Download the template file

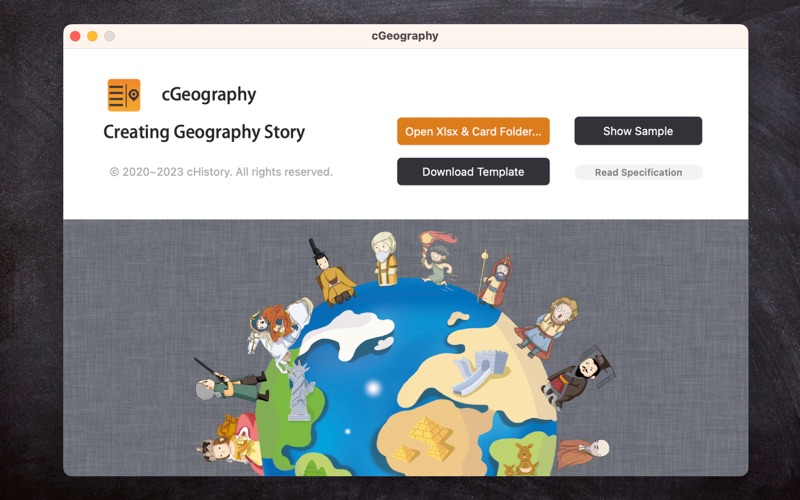[473, 171]
